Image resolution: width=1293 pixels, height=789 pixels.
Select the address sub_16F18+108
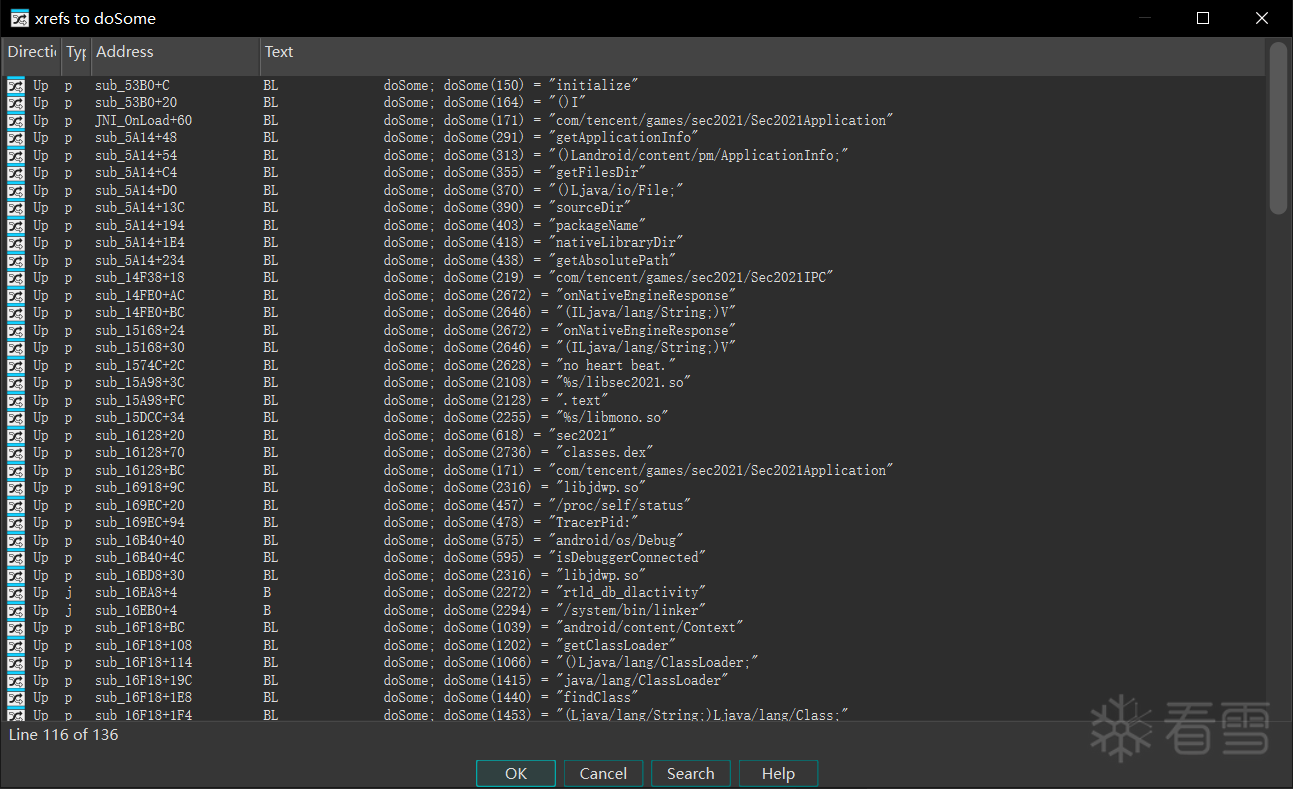[x=144, y=646]
